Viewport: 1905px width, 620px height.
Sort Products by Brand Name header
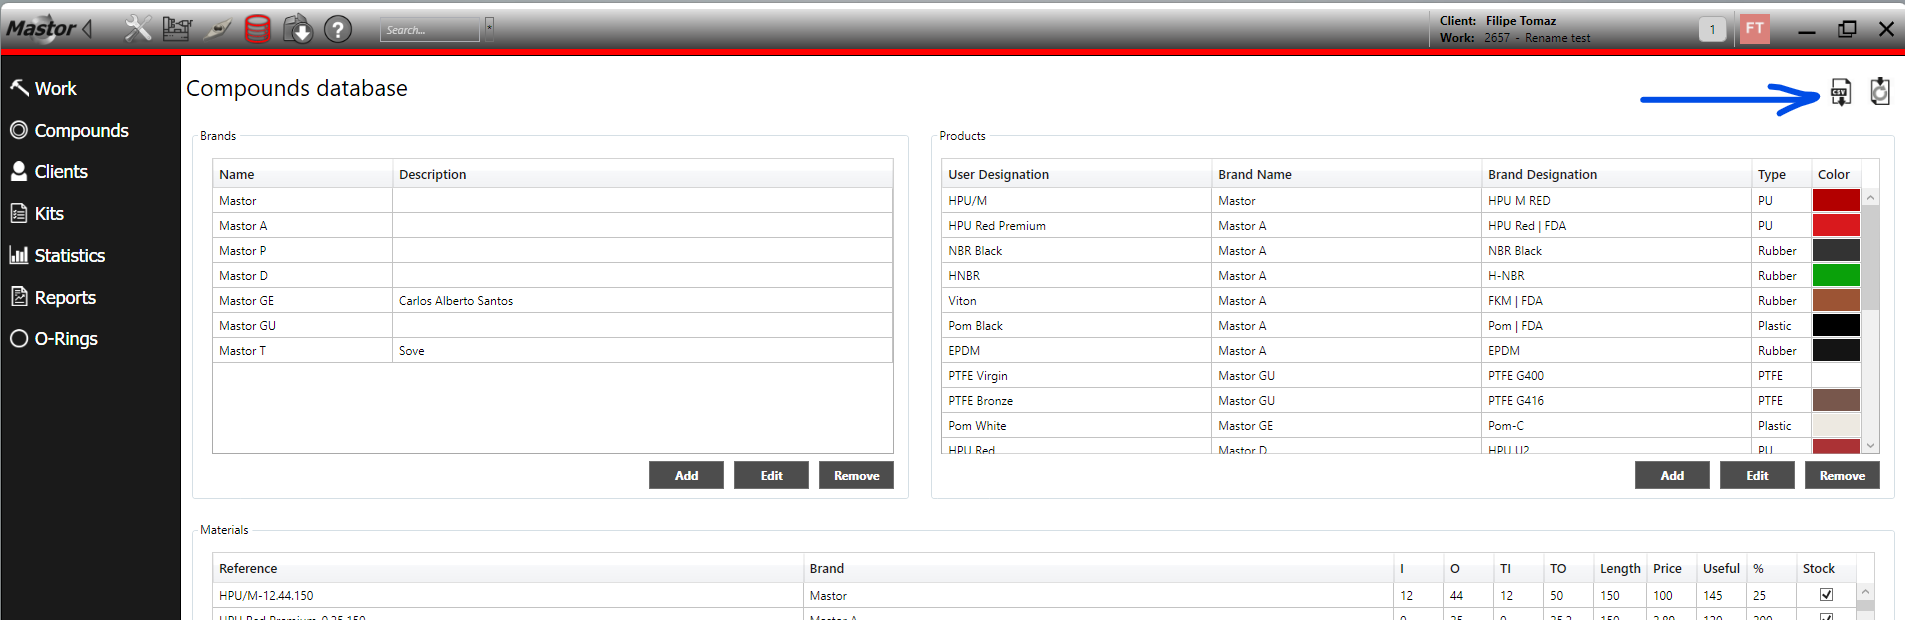coord(1346,174)
